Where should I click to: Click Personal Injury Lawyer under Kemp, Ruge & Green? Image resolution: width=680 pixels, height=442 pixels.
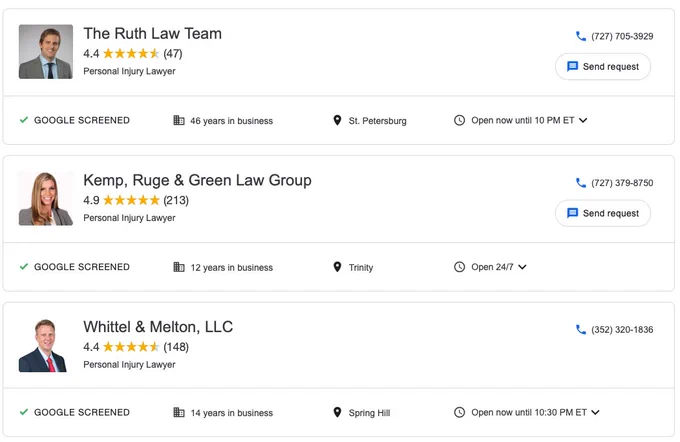pyautogui.click(x=129, y=217)
